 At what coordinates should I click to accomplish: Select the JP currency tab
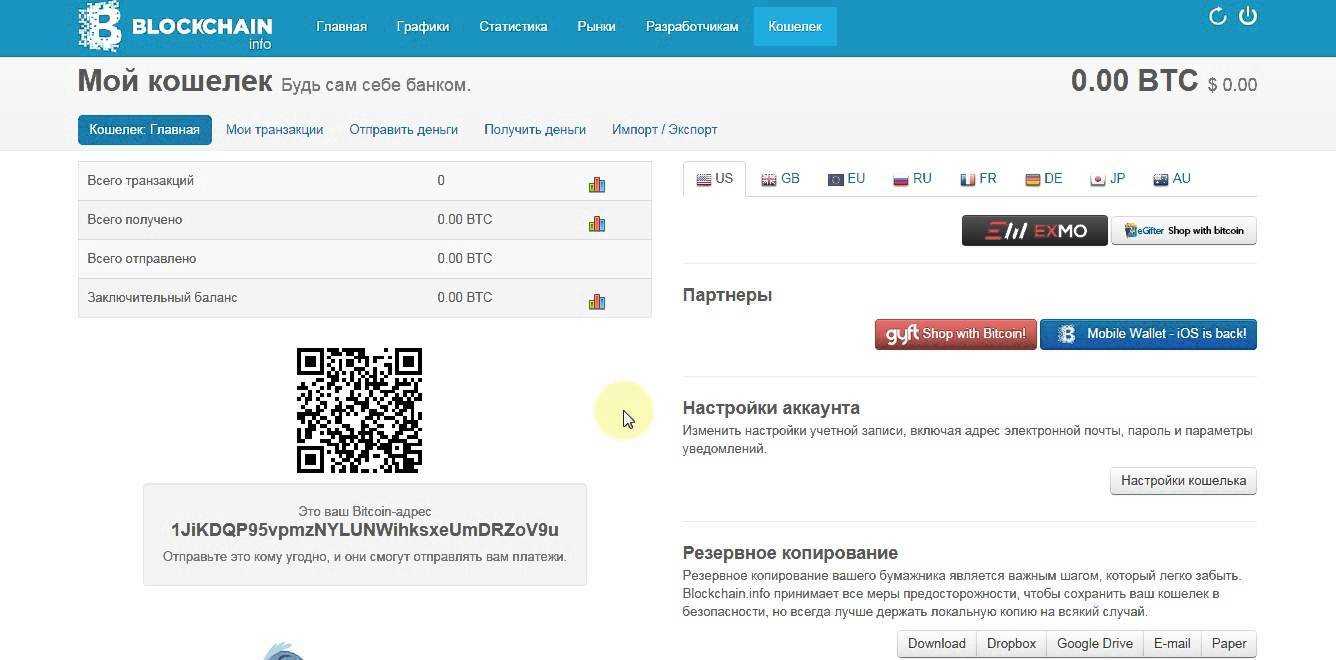point(1108,179)
